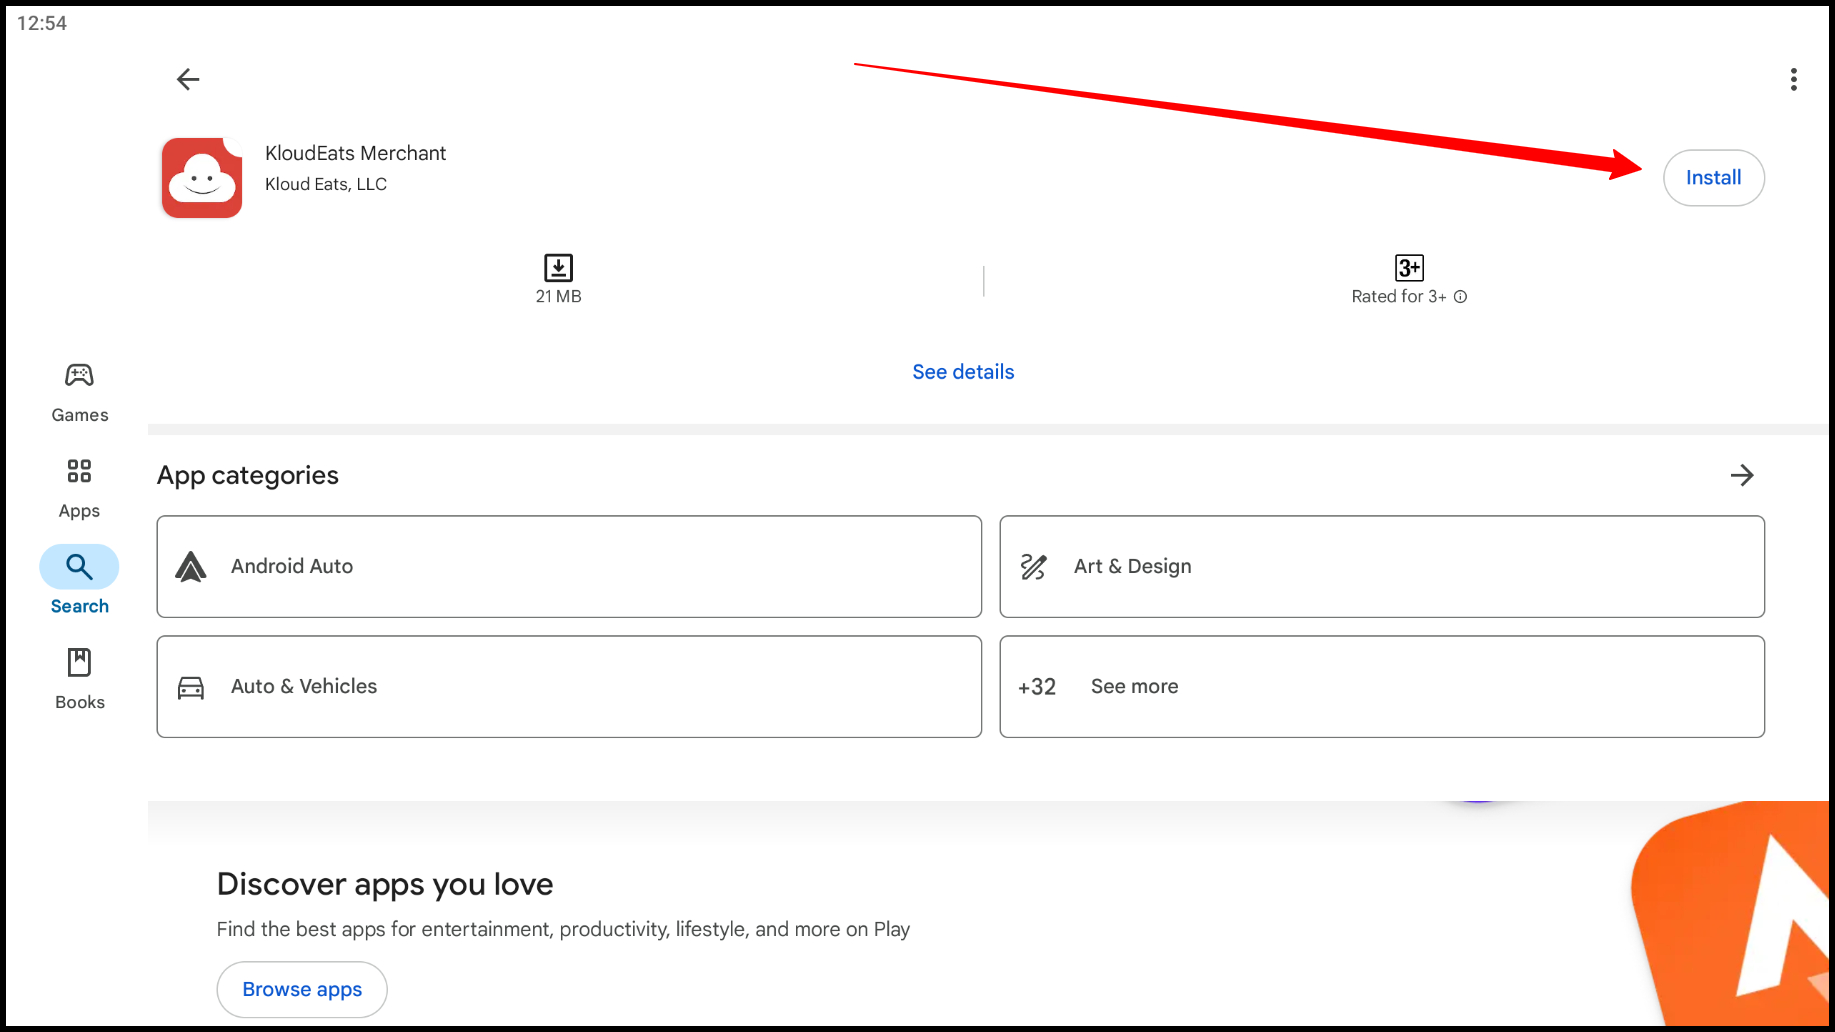Click the Rated for 3+ label

[1398, 297]
